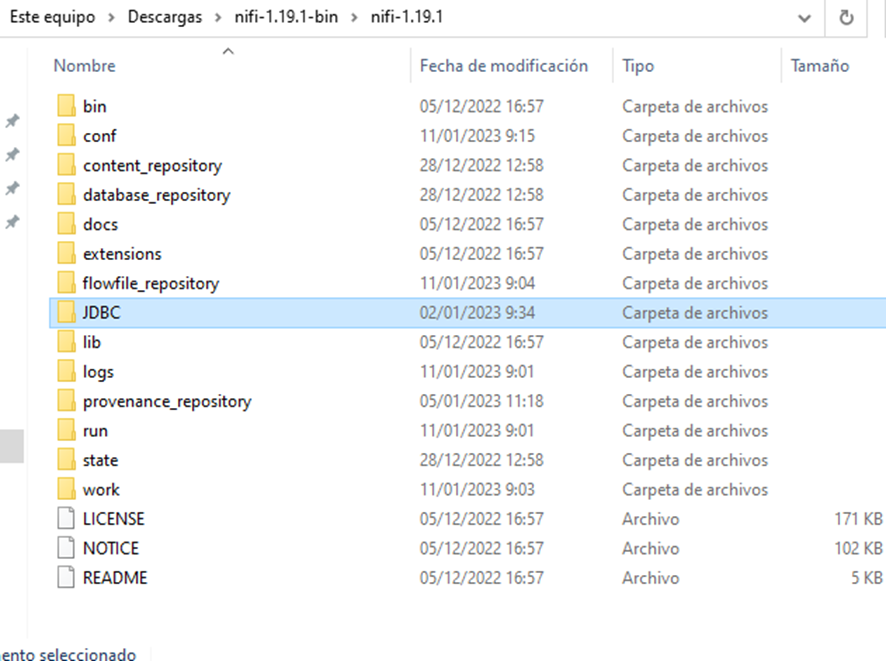Click the flowfile_repository date 11/01/2023 9:04
The width and height of the screenshot is (886, 661).
coord(477,283)
